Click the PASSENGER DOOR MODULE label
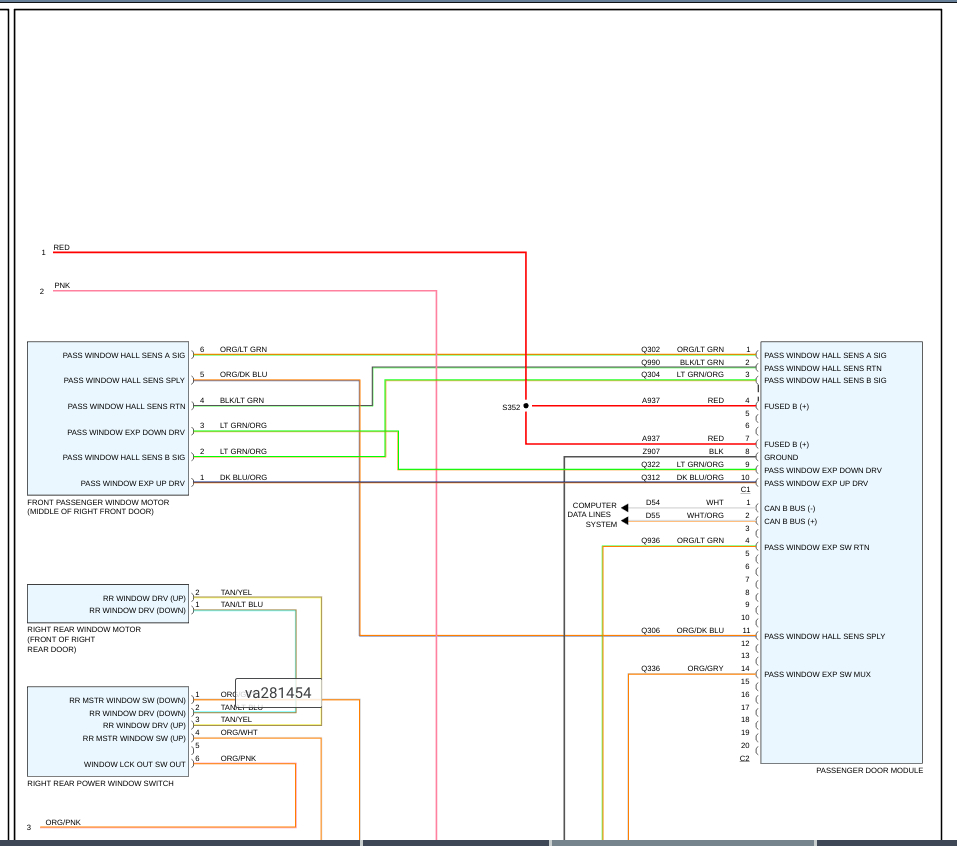The image size is (957, 846). pos(869,770)
